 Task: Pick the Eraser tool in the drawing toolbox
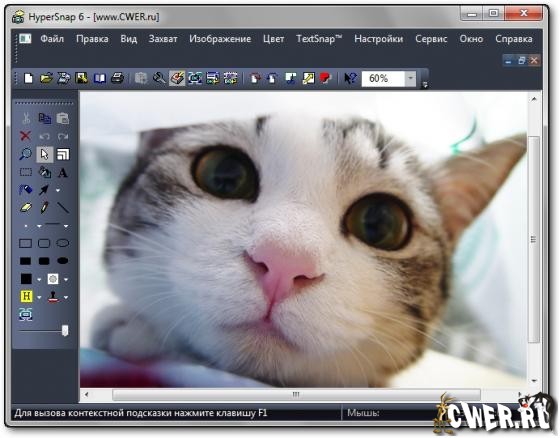point(25,208)
